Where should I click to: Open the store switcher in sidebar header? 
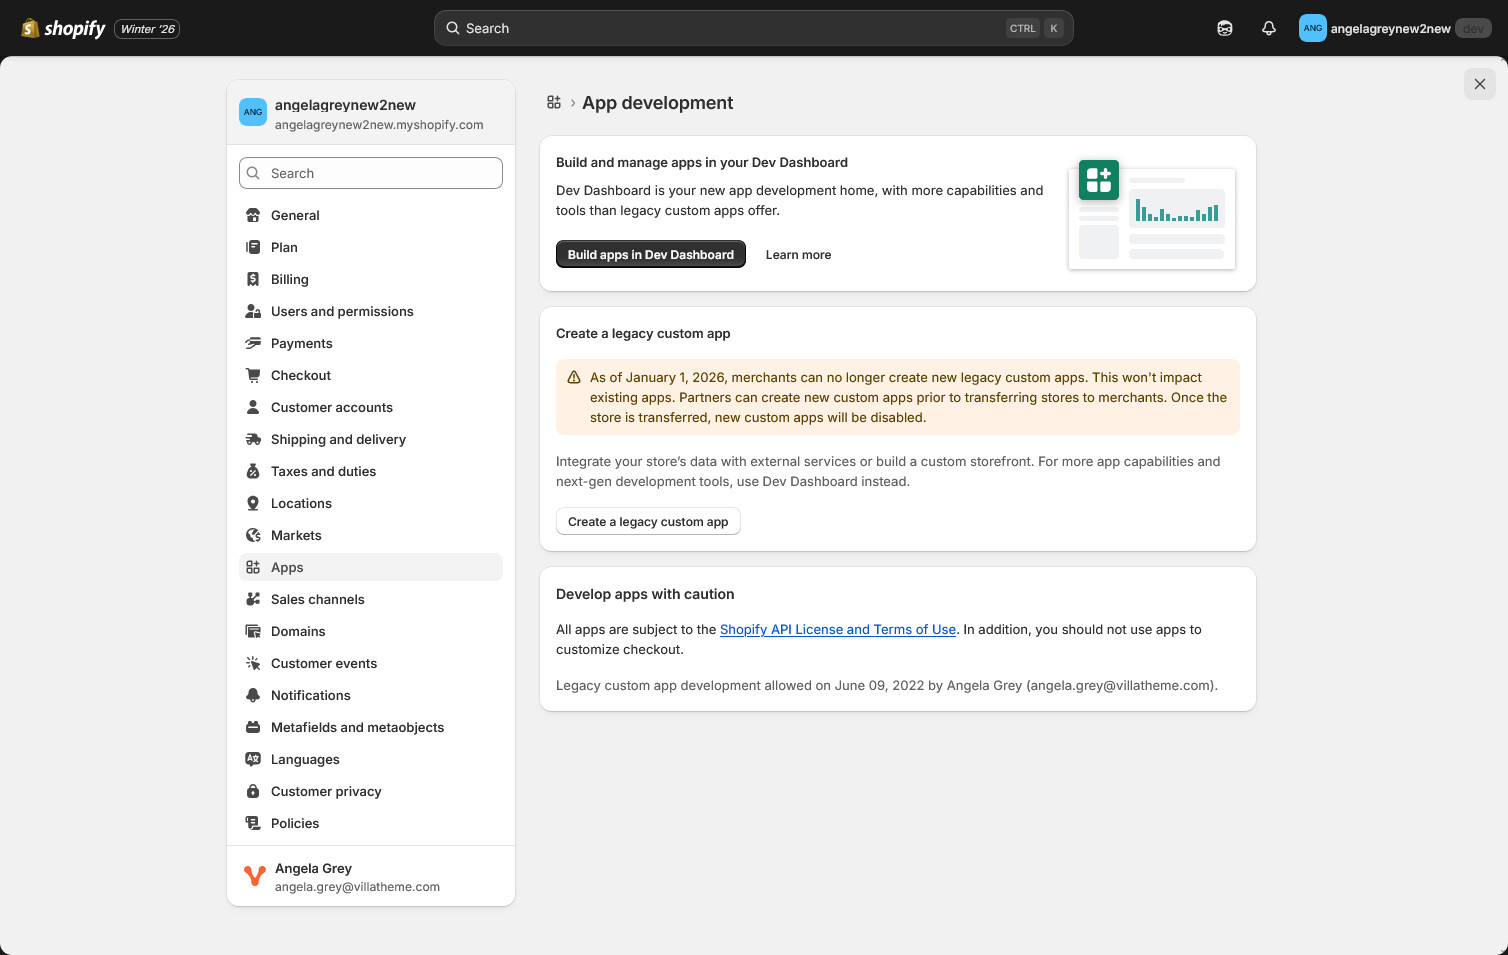coord(371,114)
